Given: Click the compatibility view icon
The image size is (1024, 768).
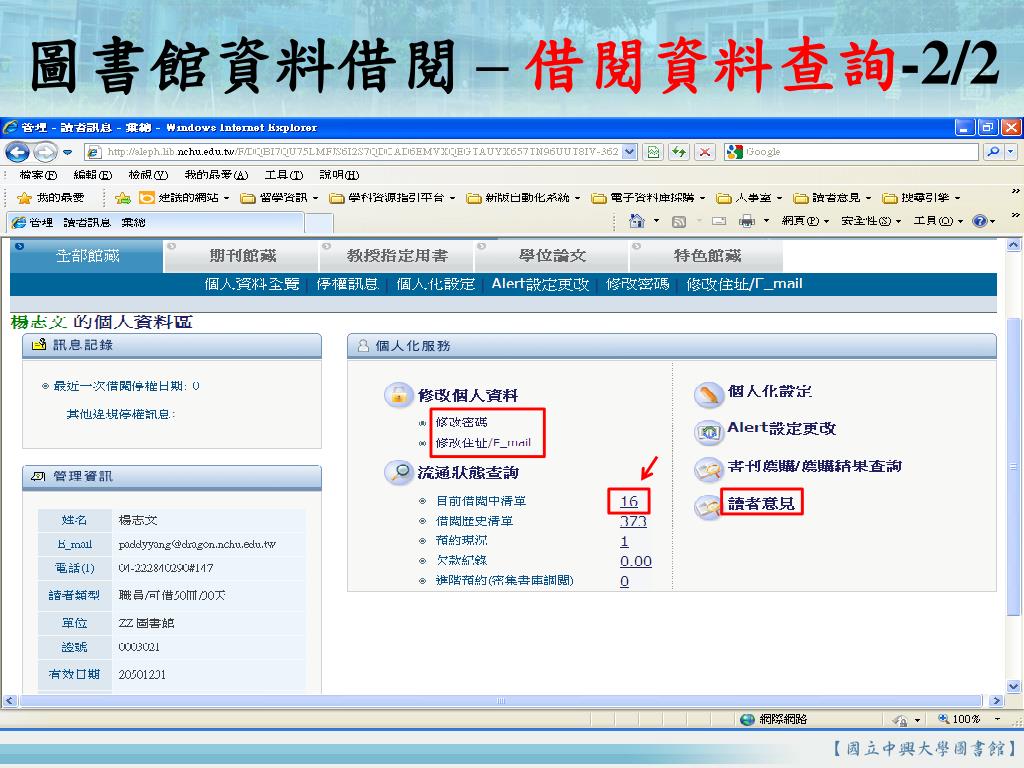Looking at the screenshot, I should pyautogui.click(x=653, y=152).
